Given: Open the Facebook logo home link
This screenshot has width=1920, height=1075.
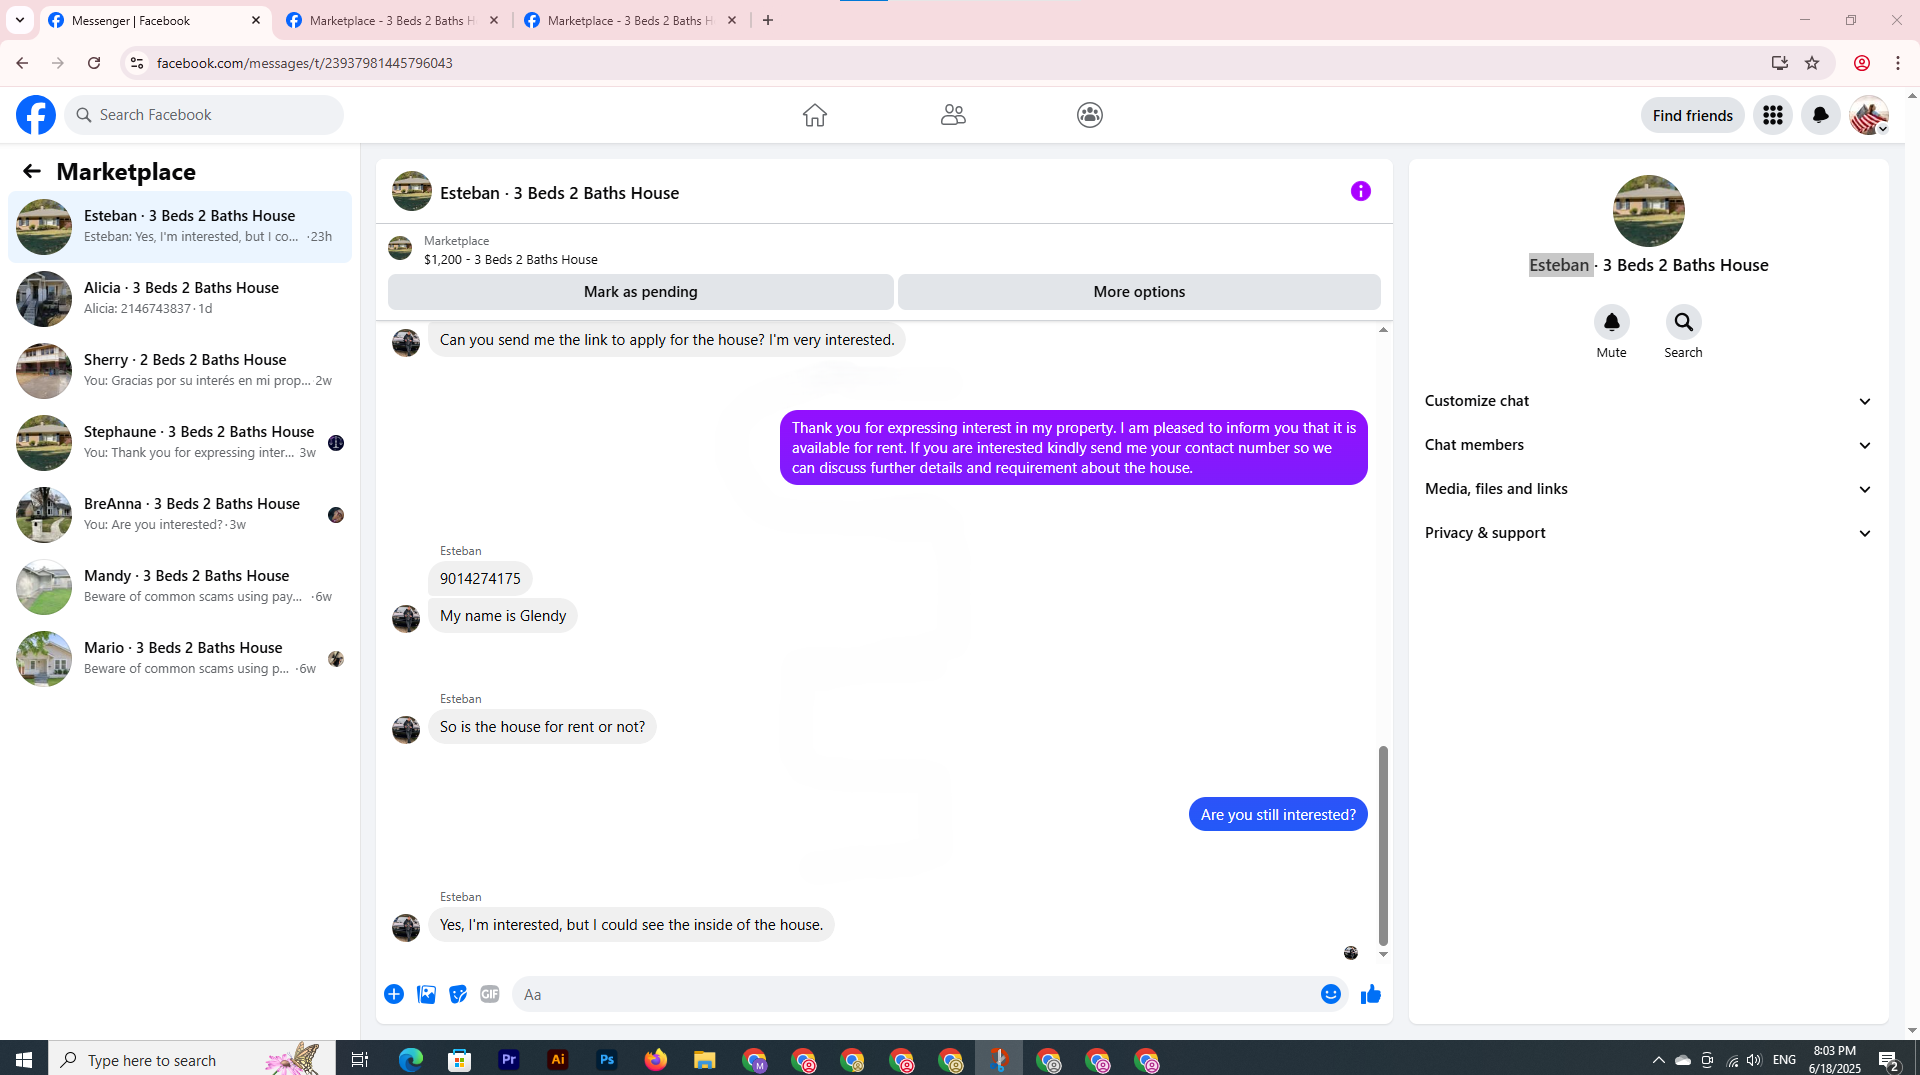Looking at the screenshot, I should pos(36,115).
